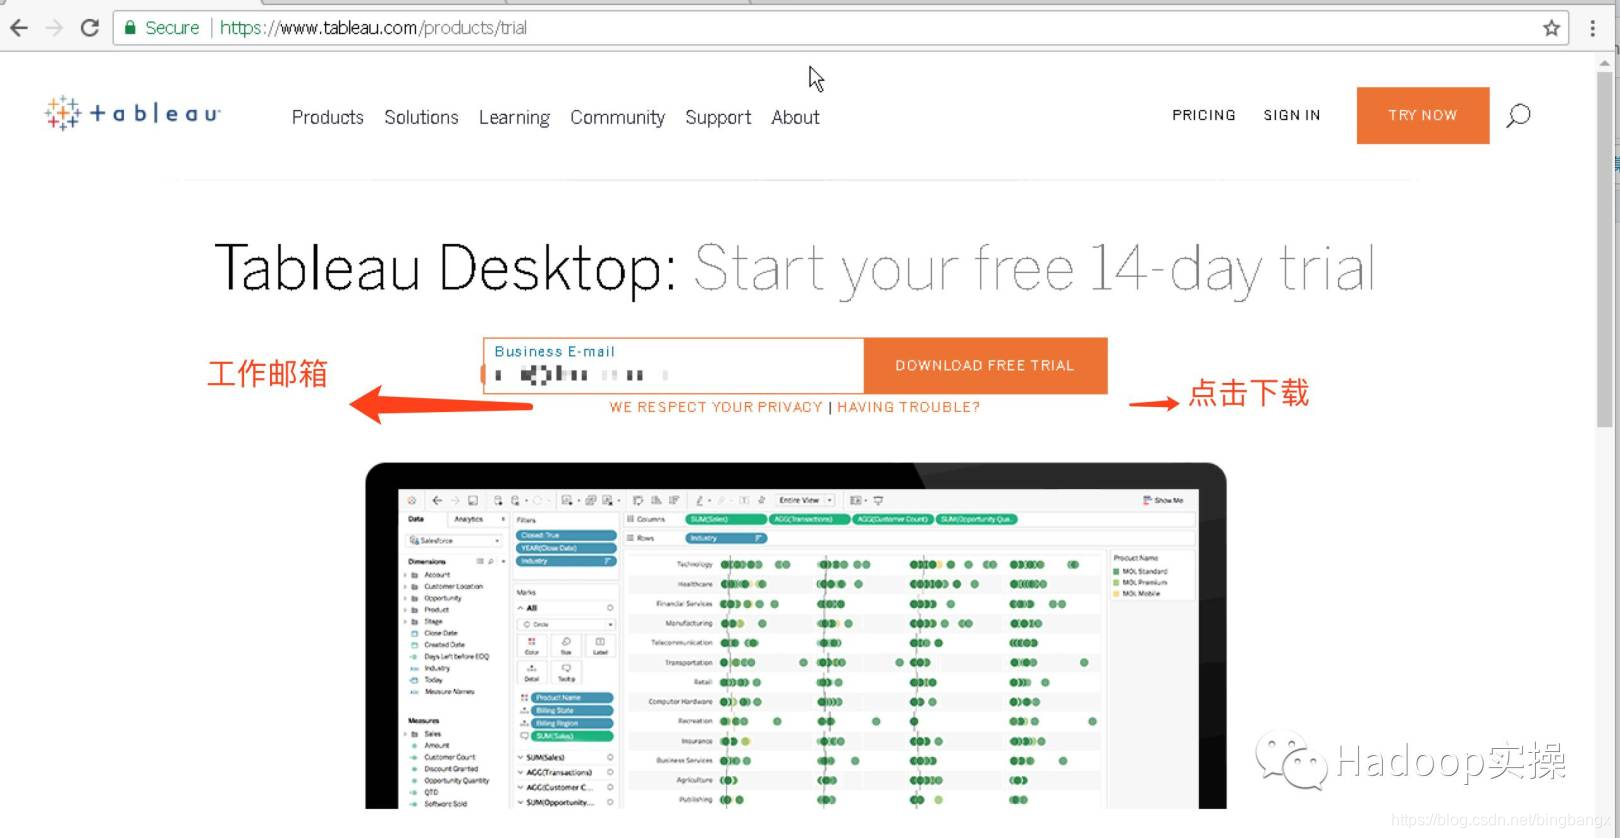Viewport: 1620px width, 838px height.
Task: Open the HAVING TROUBLE? link
Action: click(908, 407)
